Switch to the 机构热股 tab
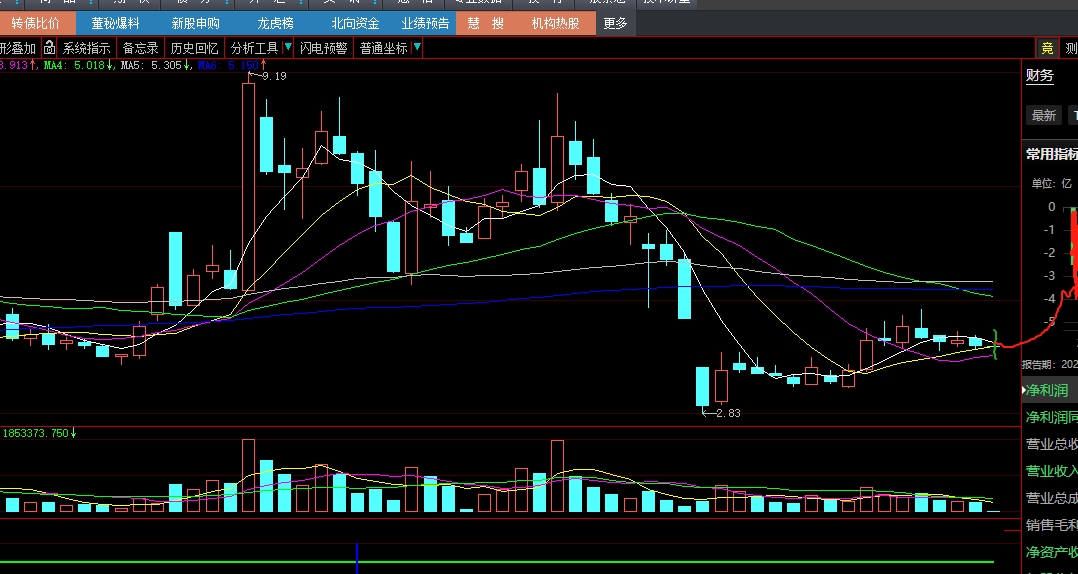The height and width of the screenshot is (574, 1078). click(x=556, y=23)
